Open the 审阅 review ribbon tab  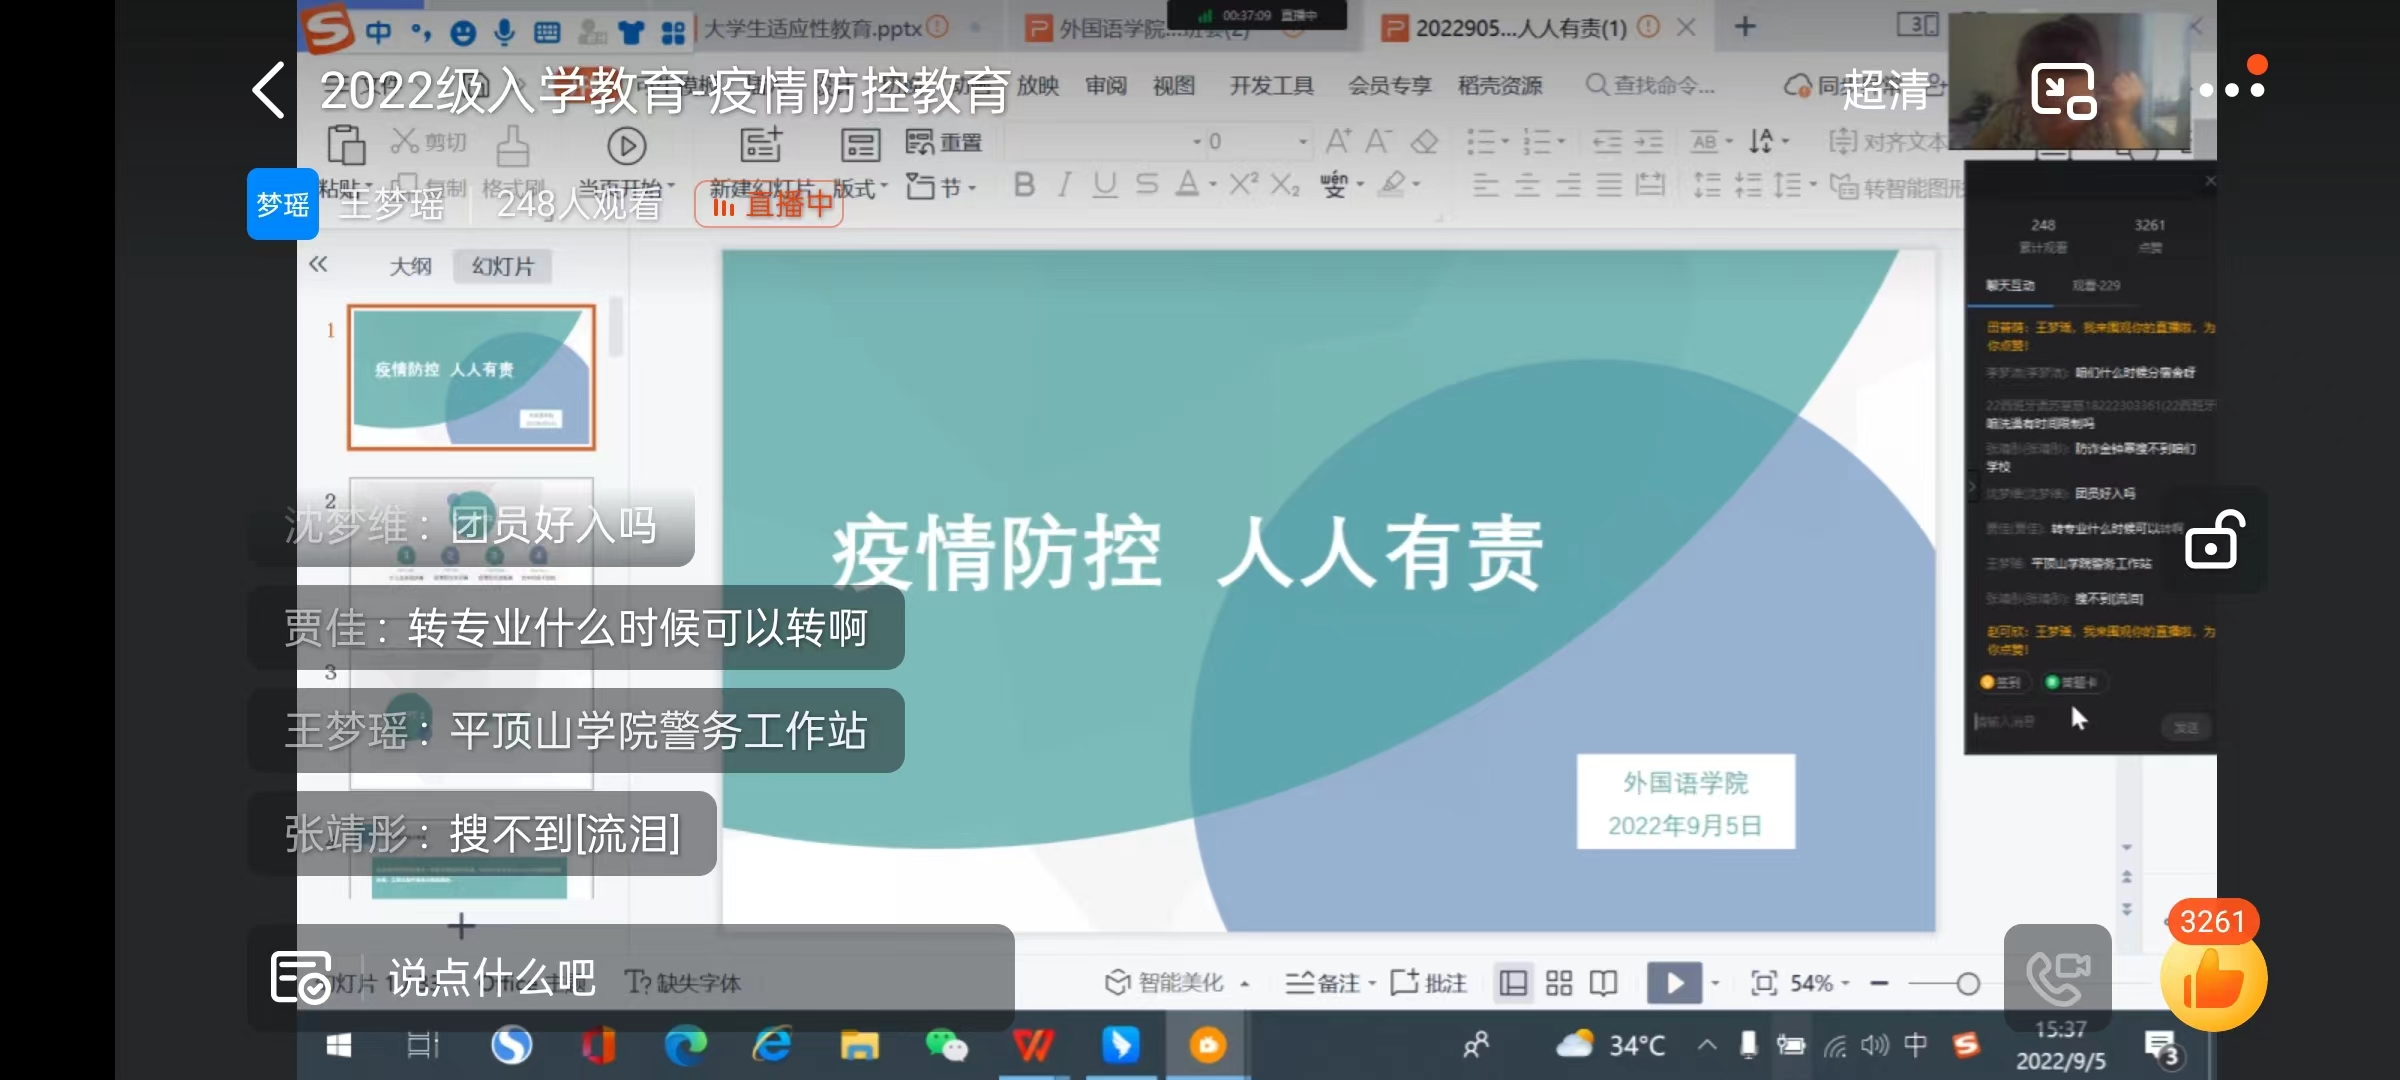[x=1105, y=86]
